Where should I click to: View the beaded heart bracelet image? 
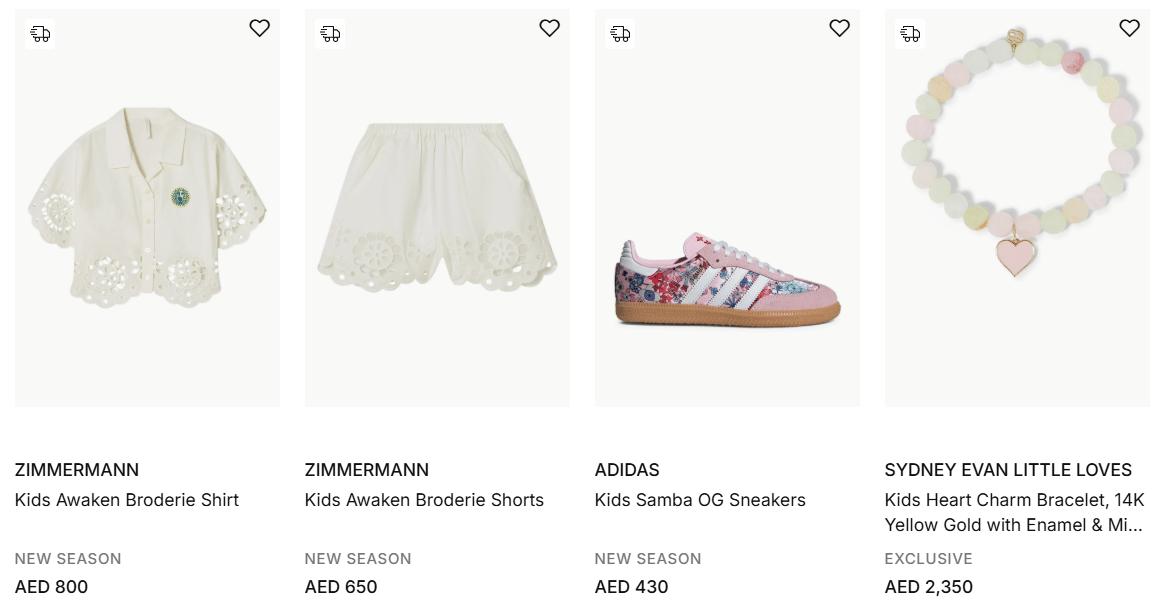(x=1017, y=160)
